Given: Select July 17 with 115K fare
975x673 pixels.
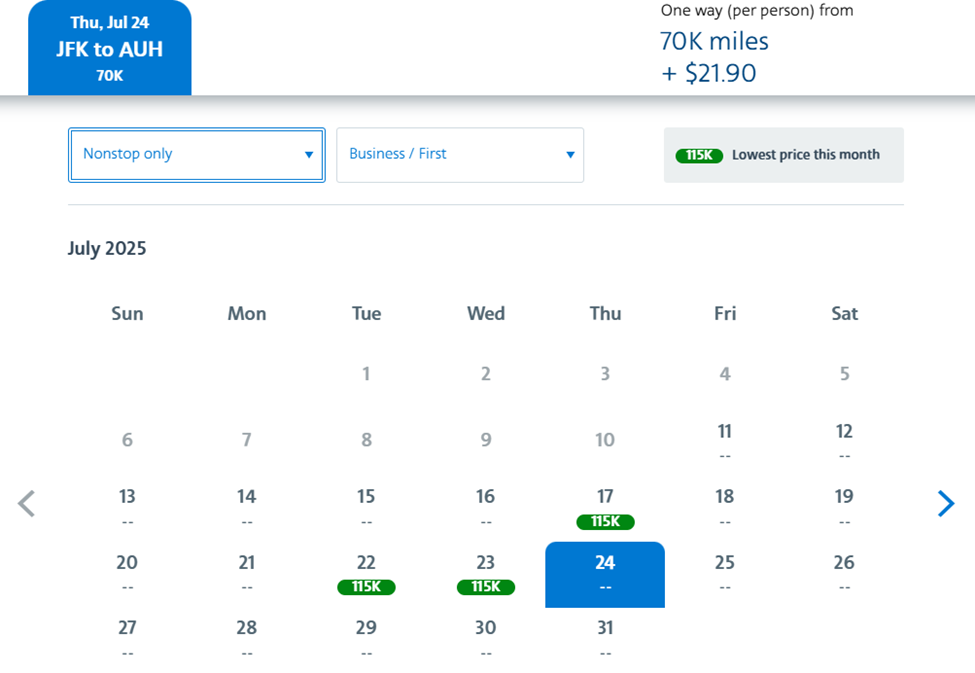Looking at the screenshot, I should tap(605, 508).
